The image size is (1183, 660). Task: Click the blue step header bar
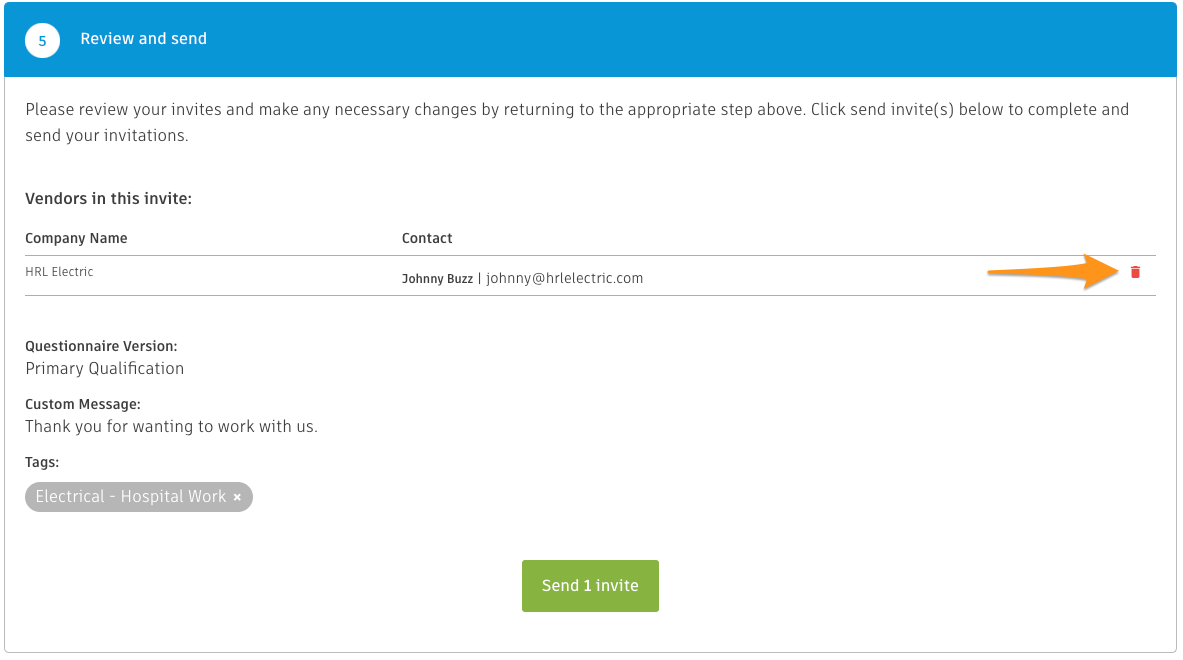(x=590, y=39)
